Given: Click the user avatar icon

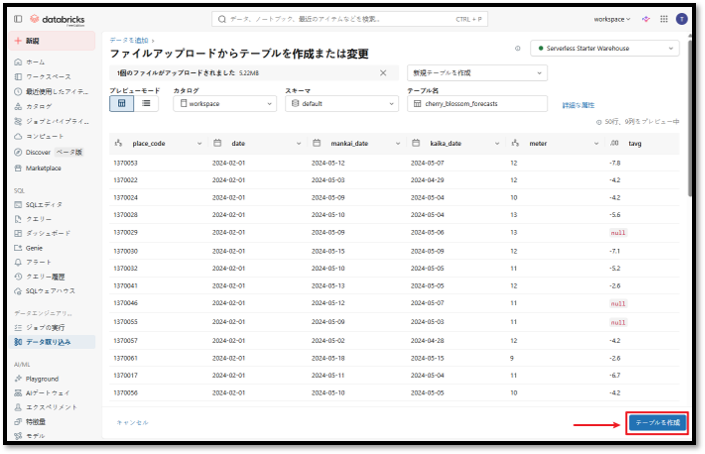Looking at the screenshot, I should click(682, 19).
